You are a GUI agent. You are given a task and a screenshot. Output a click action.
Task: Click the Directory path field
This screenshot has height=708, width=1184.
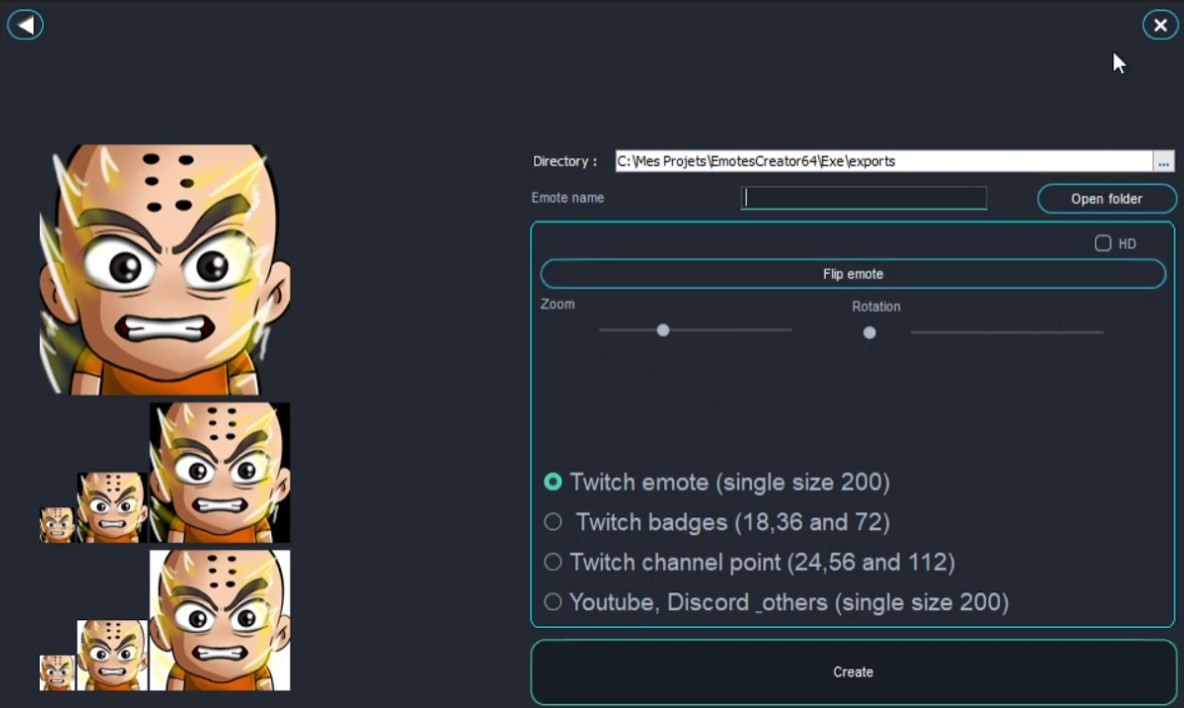pos(880,161)
